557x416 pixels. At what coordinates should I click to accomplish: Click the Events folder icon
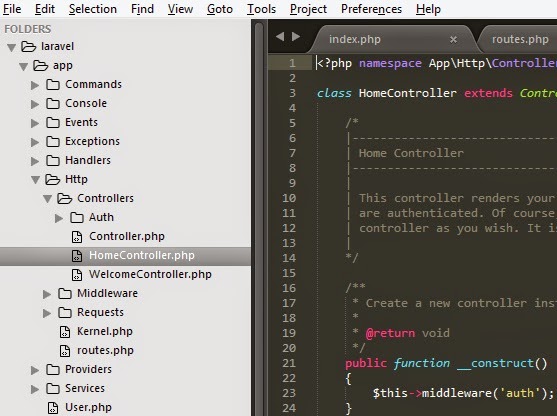53,123
